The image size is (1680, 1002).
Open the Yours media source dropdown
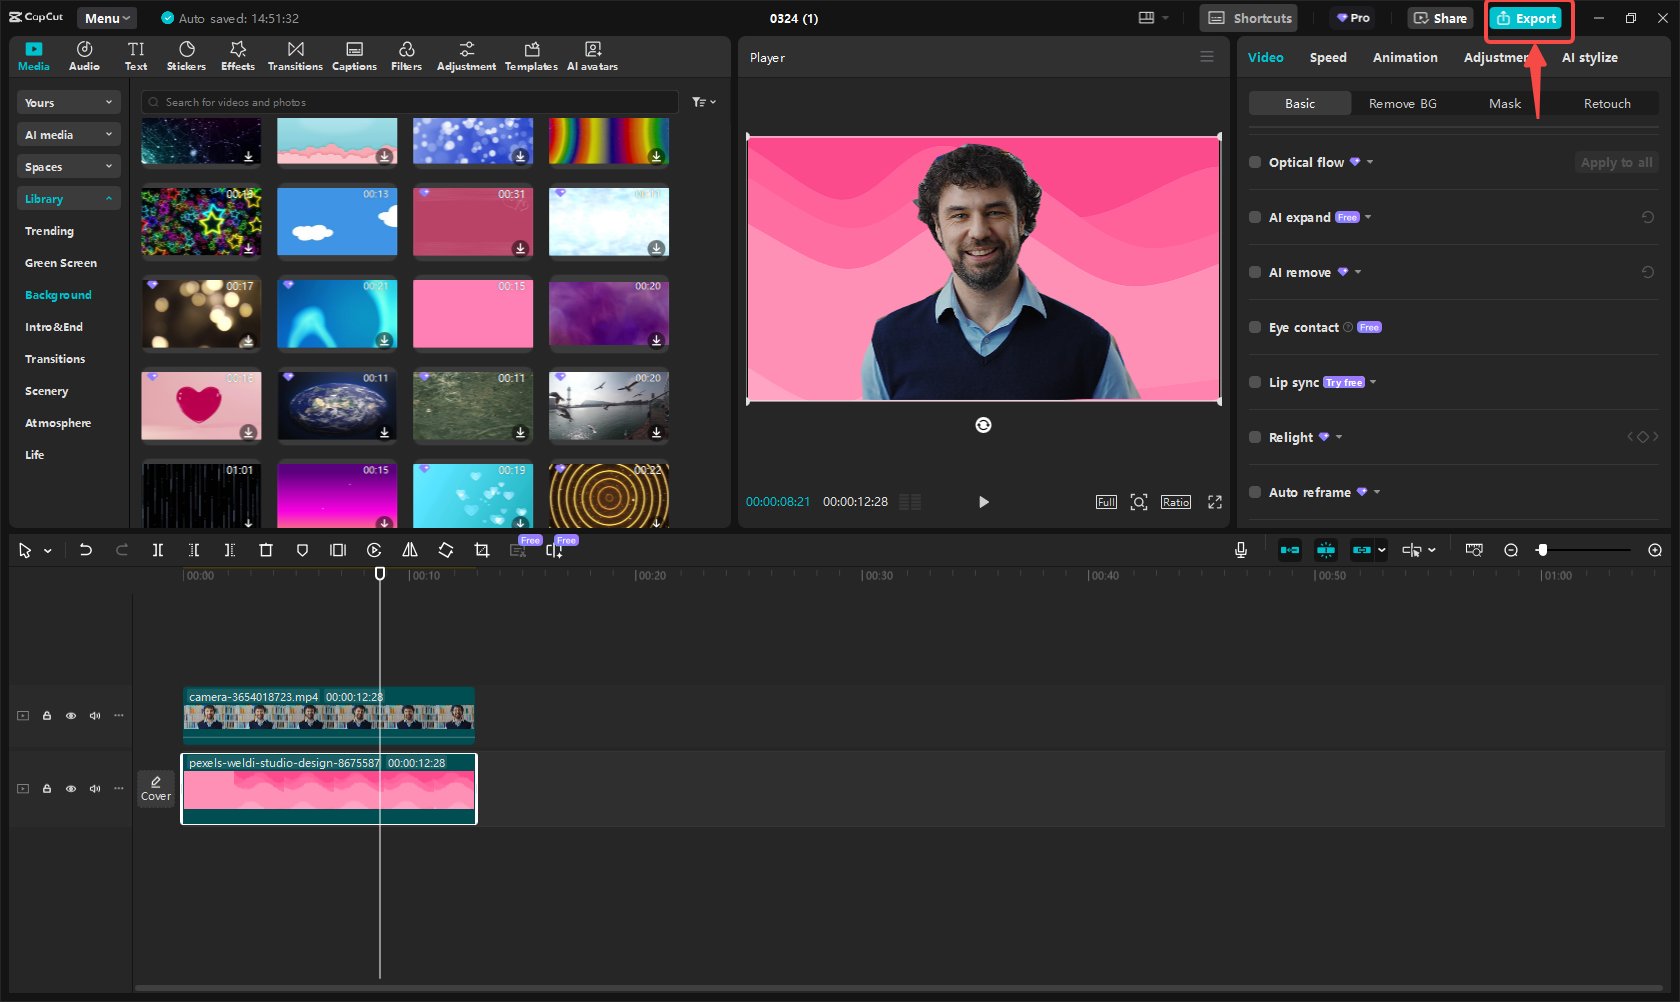68,102
